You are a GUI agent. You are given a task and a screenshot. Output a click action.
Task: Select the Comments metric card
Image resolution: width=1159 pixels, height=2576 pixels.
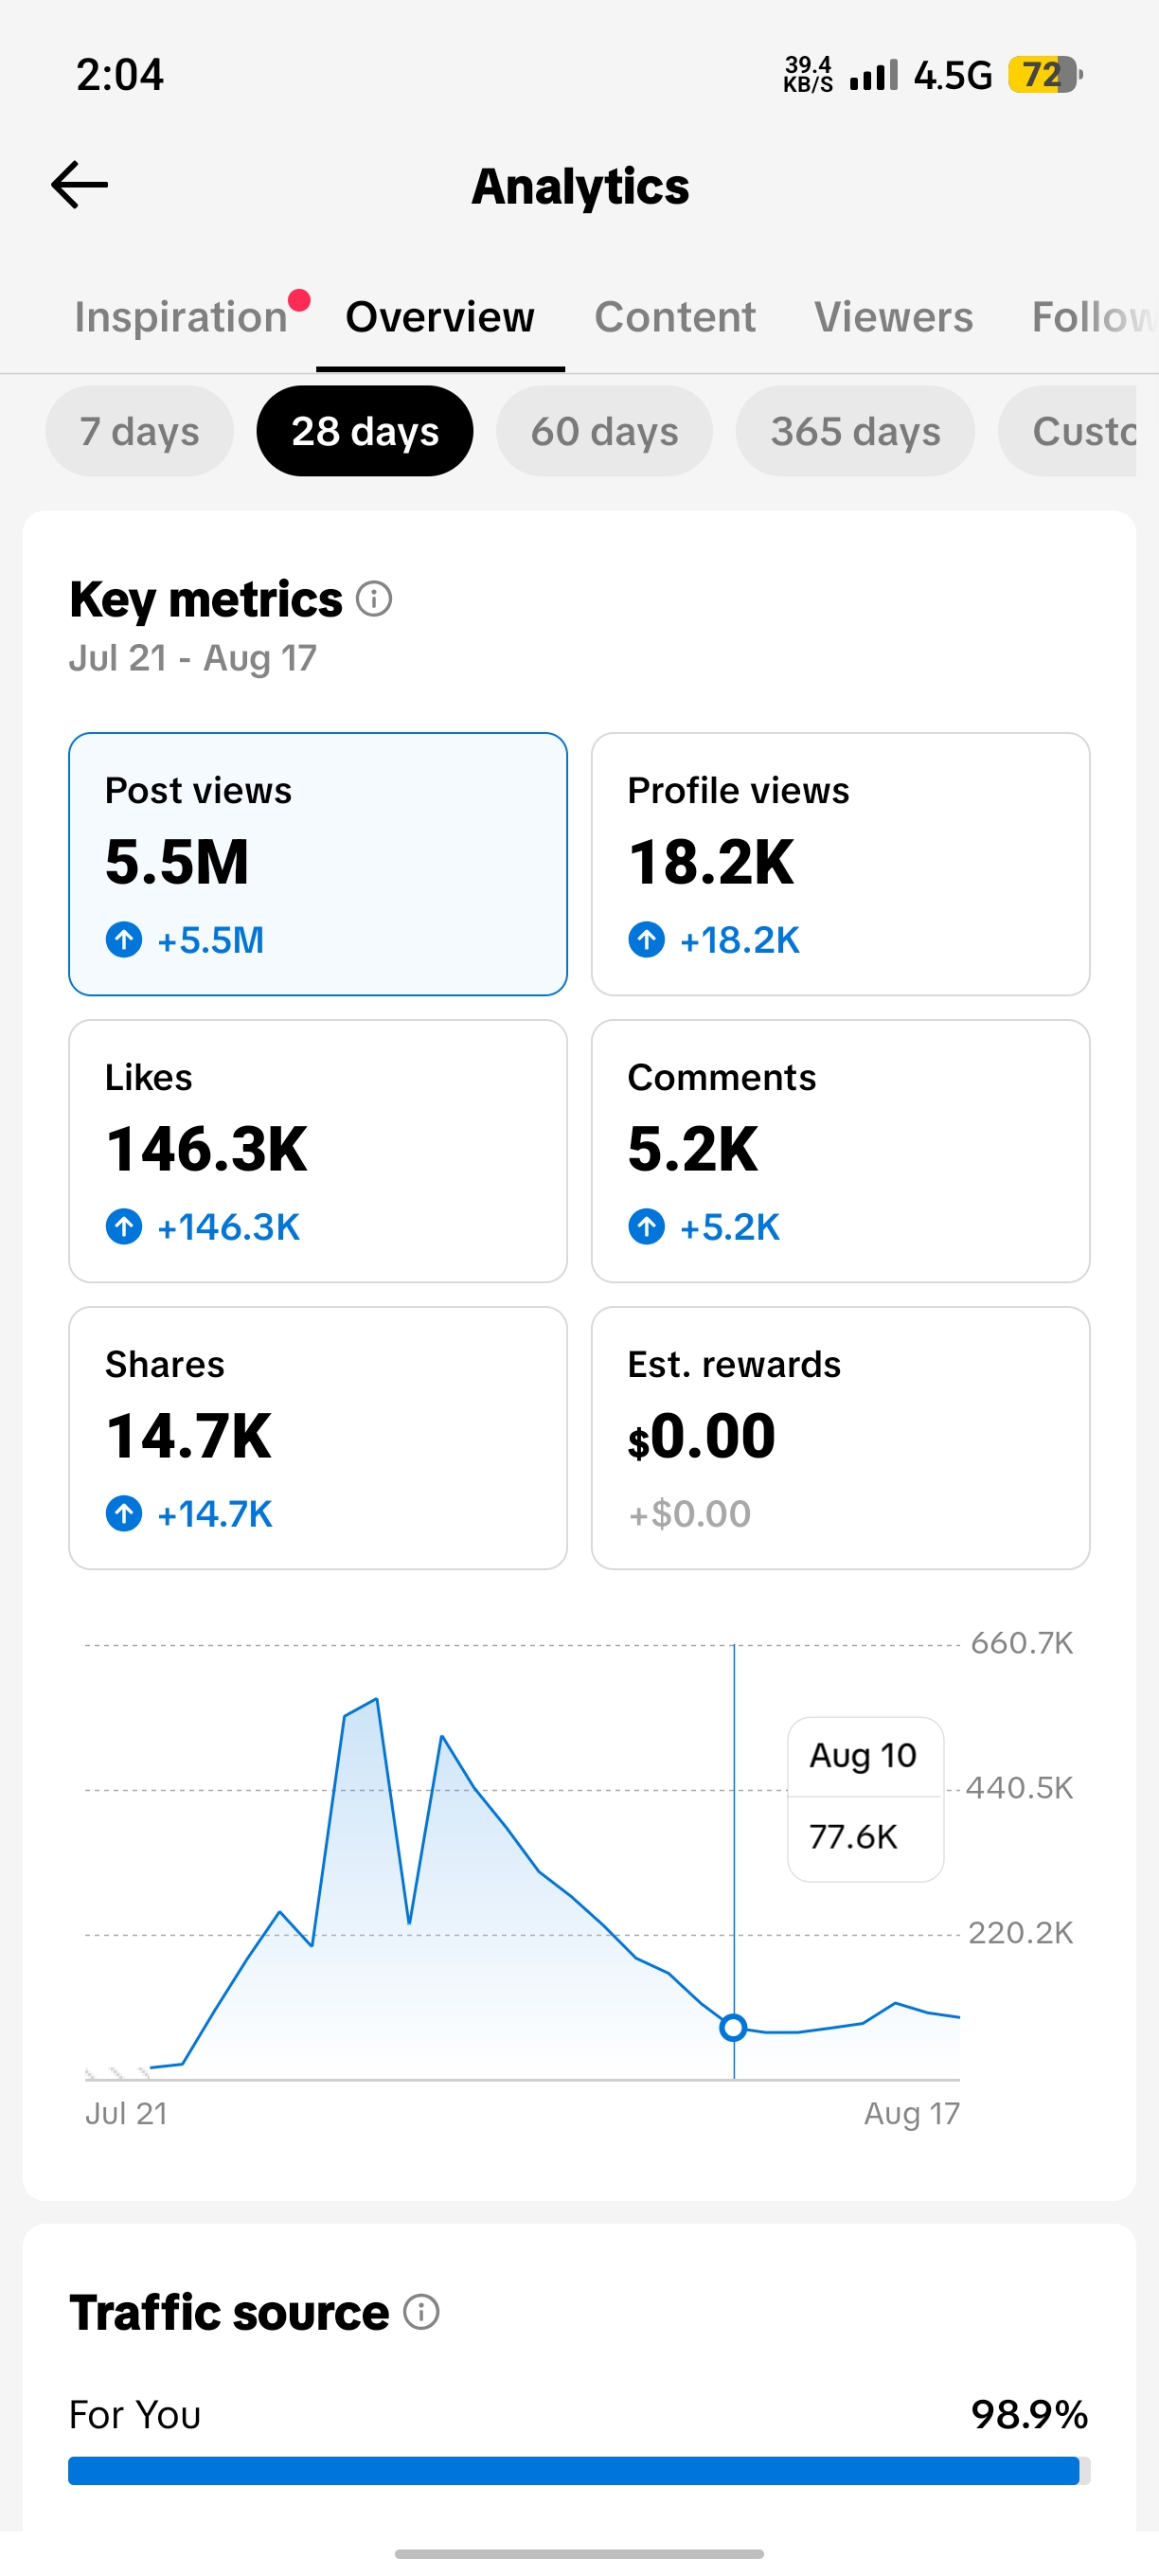[x=840, y=1151]
